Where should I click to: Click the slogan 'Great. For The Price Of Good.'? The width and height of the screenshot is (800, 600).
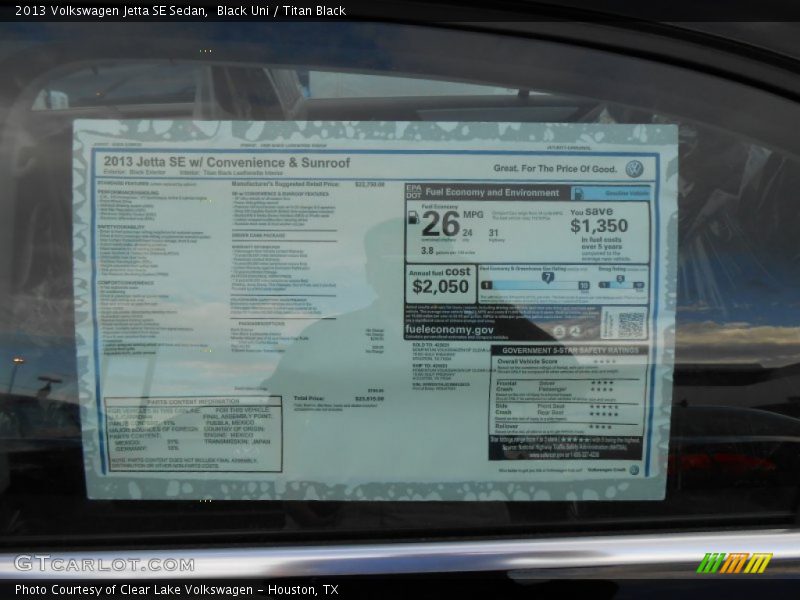555,168
